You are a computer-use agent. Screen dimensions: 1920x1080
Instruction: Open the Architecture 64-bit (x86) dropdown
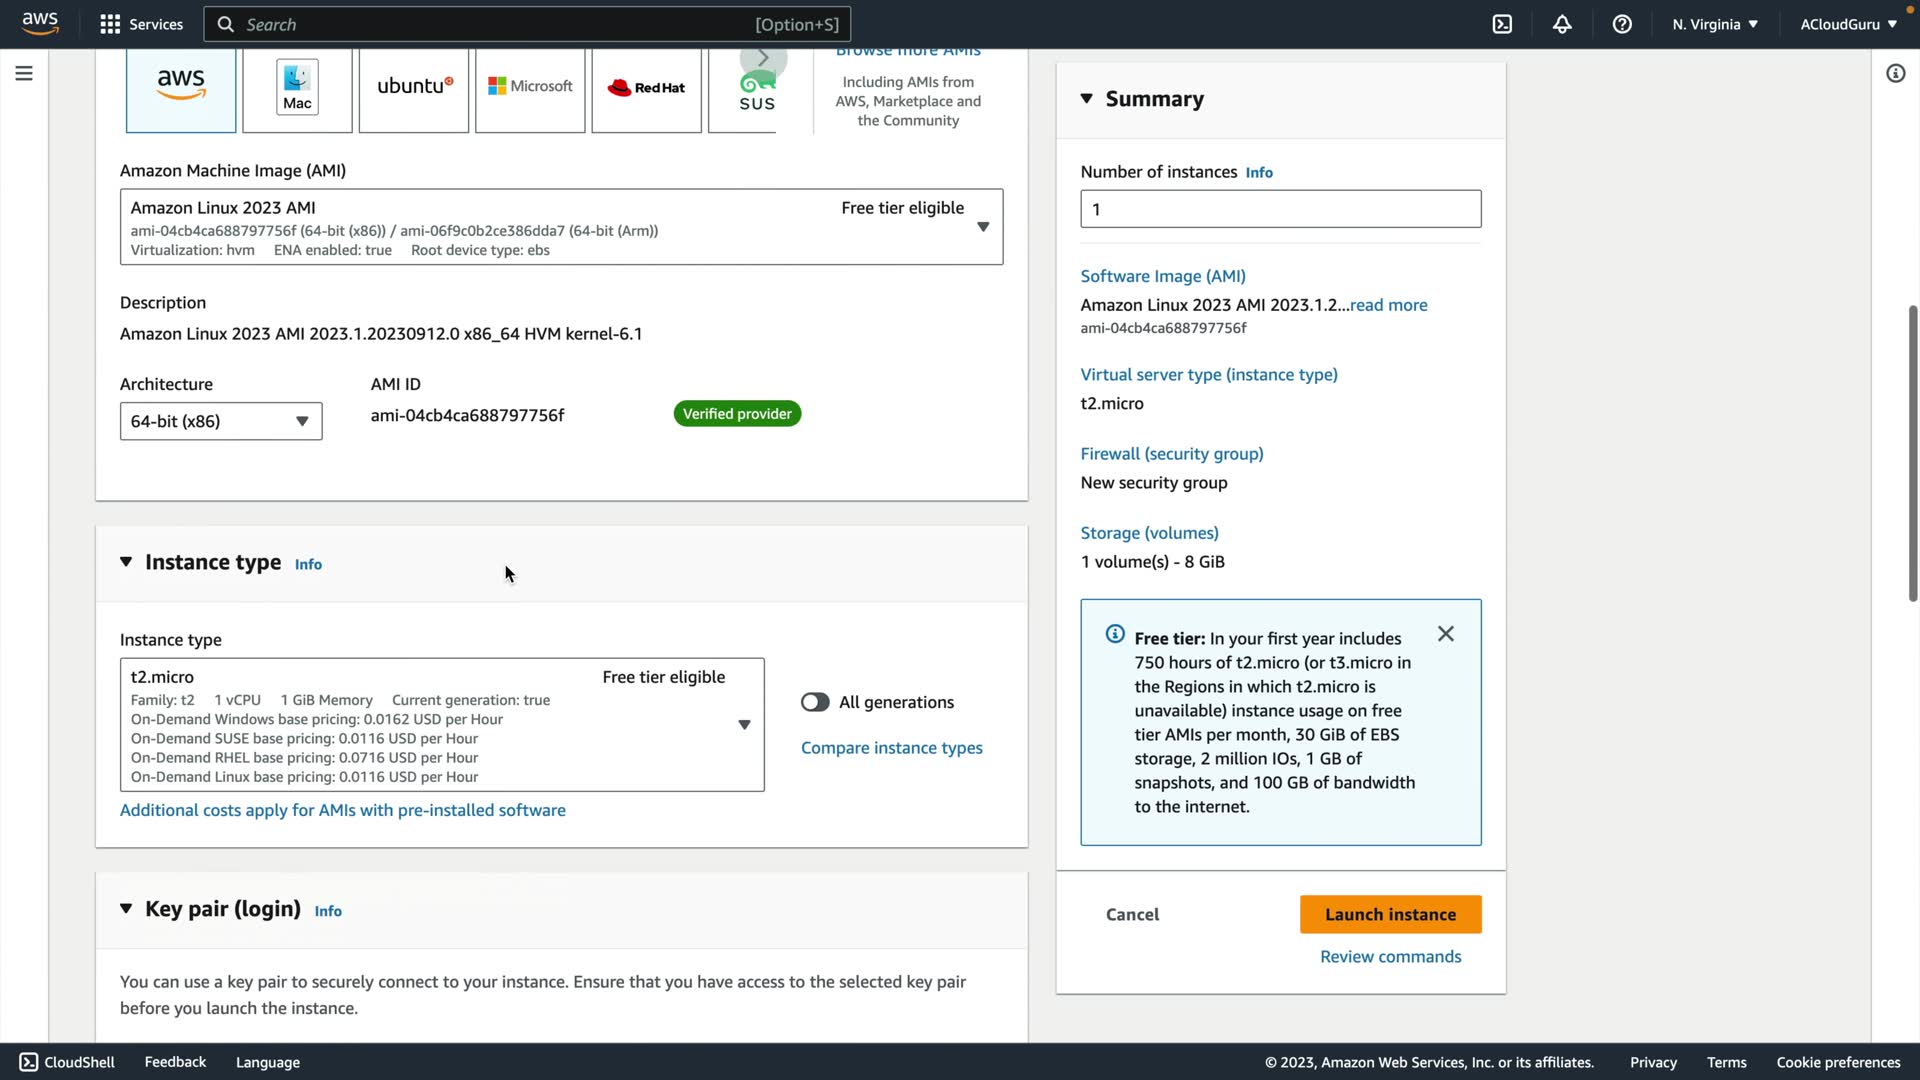(x=221, y=421)
